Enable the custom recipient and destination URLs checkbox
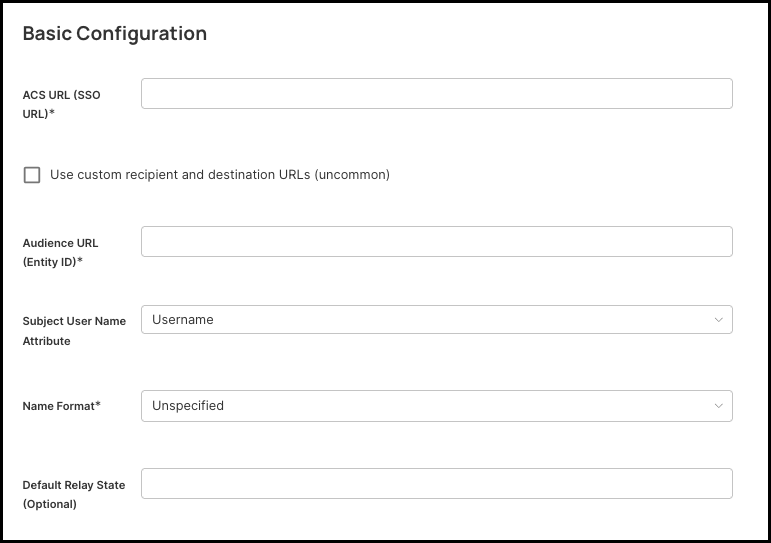Viewport: 771px width, 543px height. 32,175
